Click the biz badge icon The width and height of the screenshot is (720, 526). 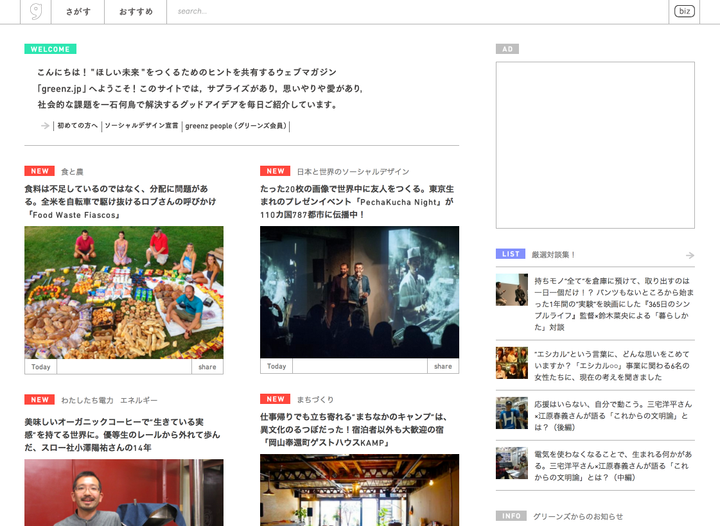[684, 11]
